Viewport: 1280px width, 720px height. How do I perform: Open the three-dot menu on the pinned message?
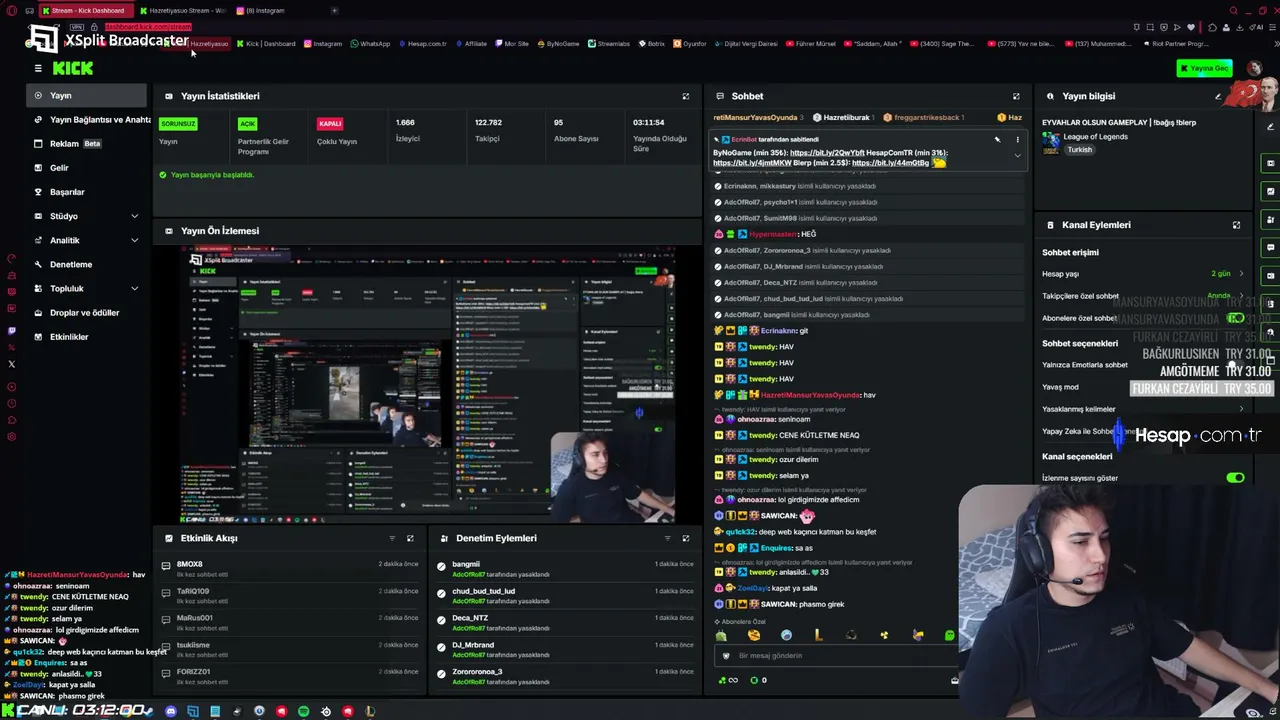(x=1017, y=139)
